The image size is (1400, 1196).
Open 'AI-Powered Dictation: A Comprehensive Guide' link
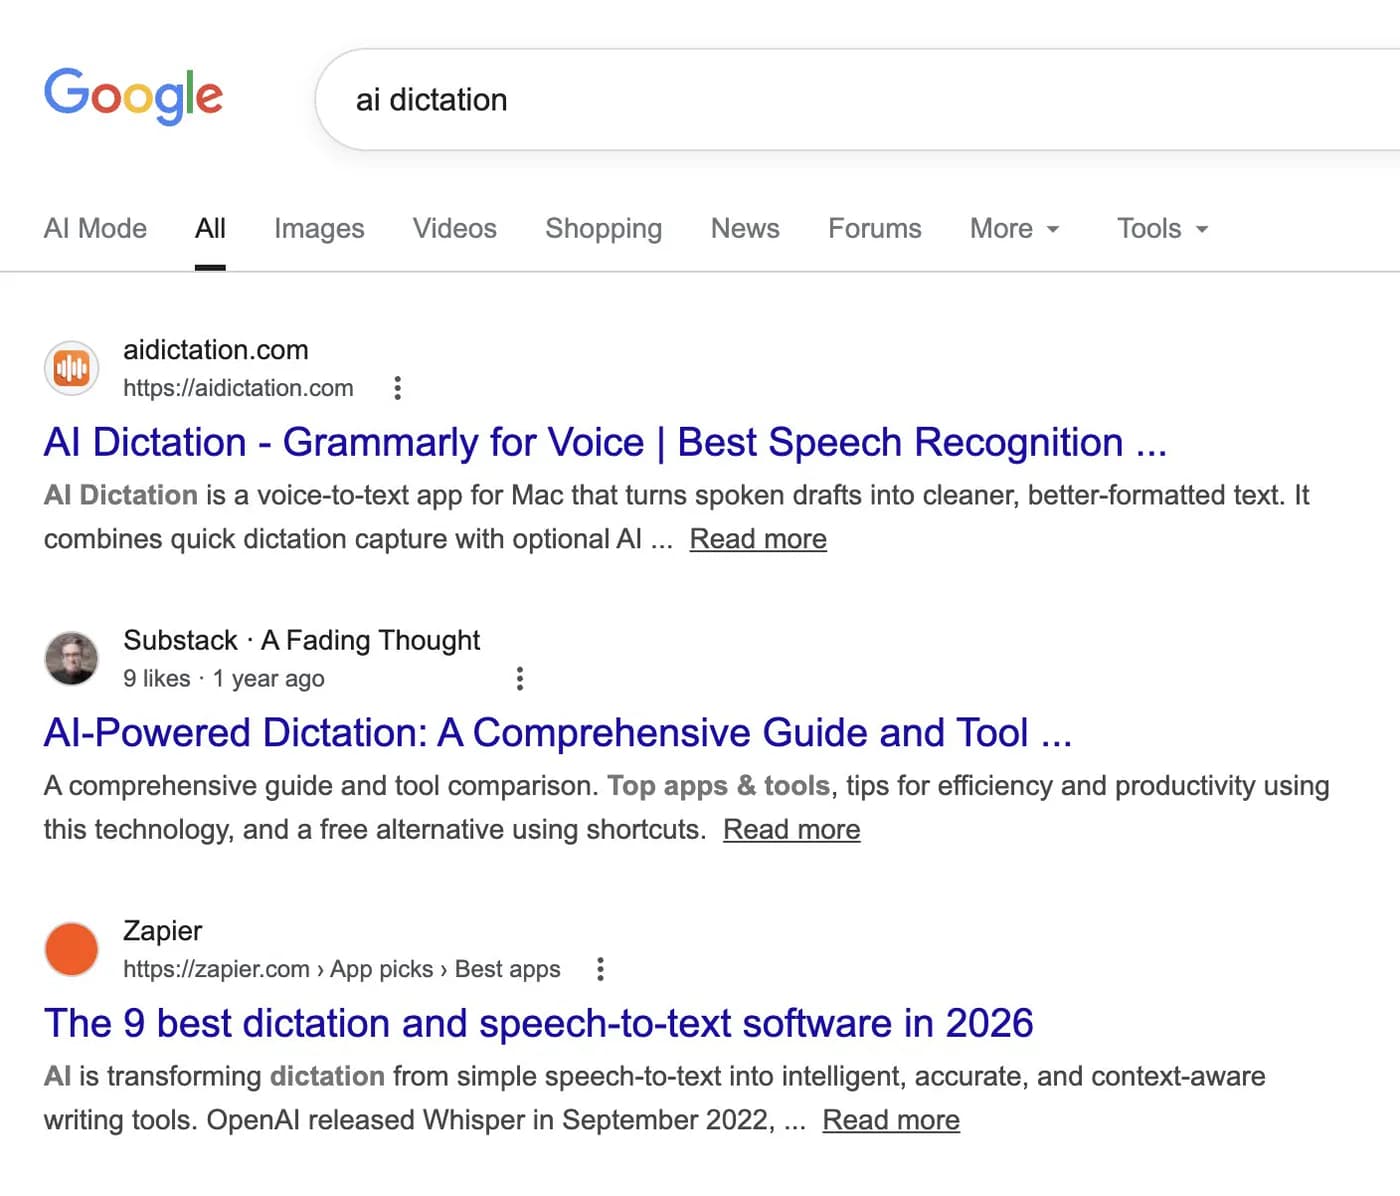[x=558, y=733]
